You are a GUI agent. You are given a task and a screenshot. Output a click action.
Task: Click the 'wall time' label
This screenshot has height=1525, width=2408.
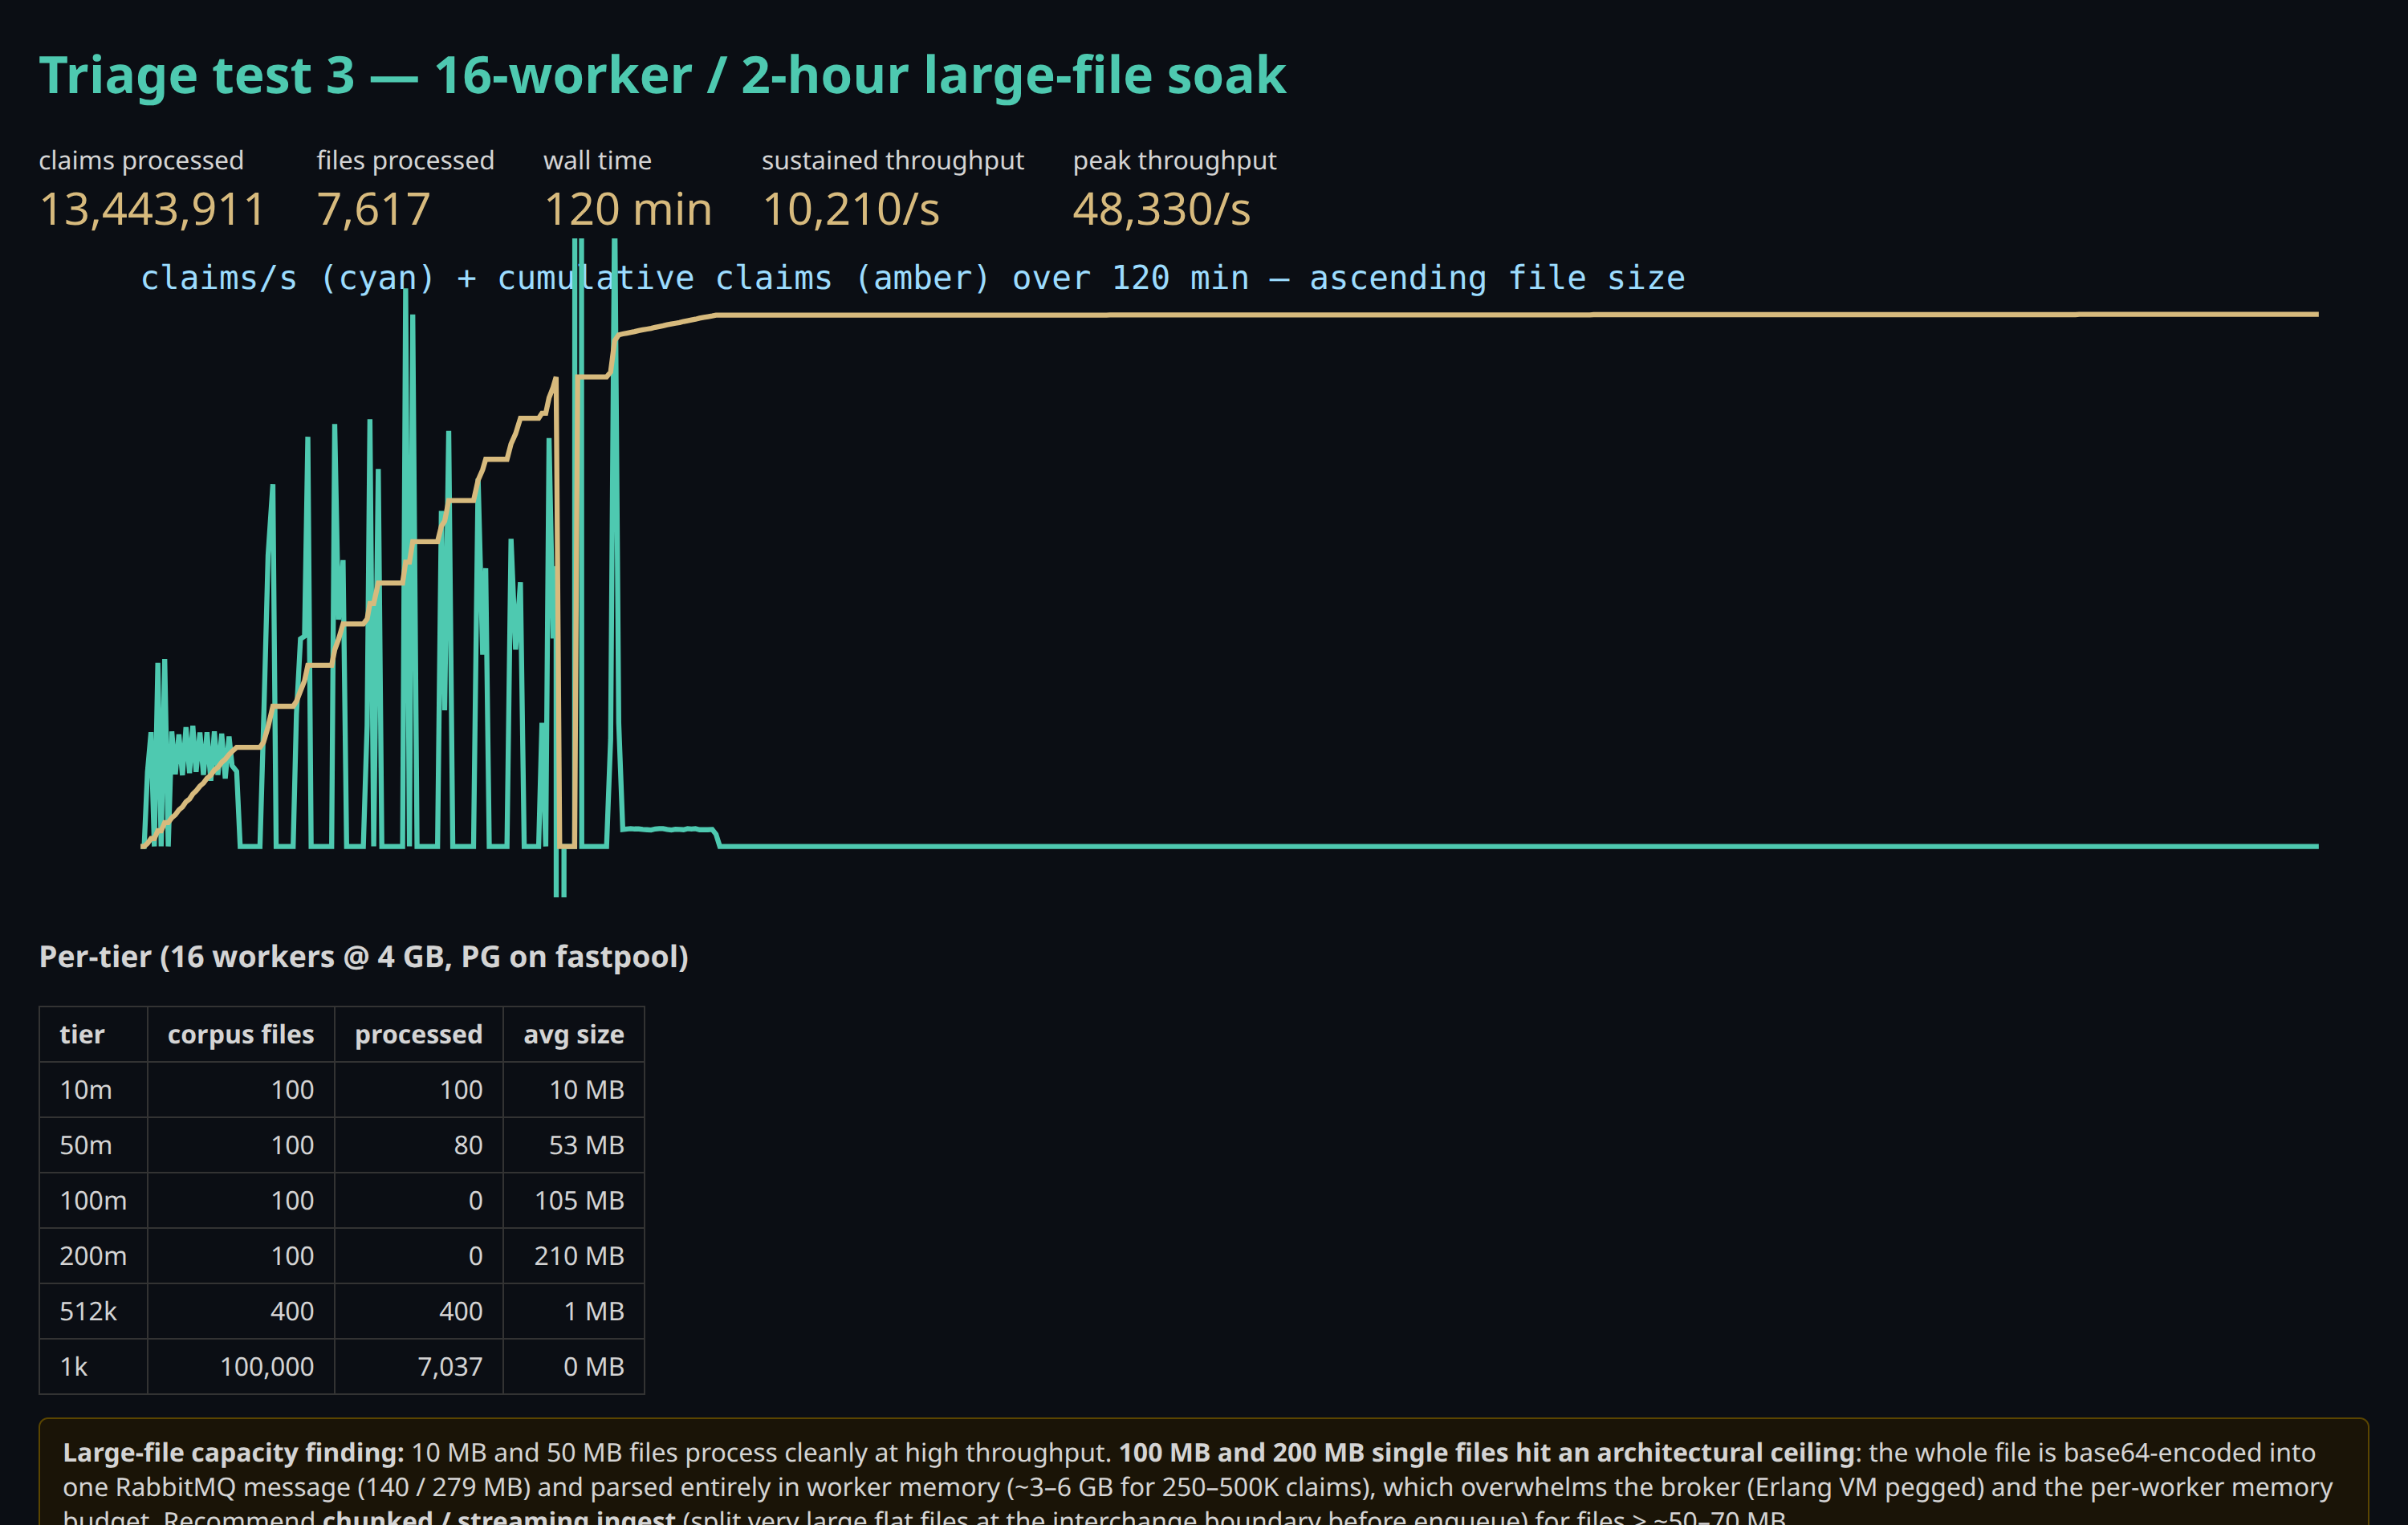point(598,160)
